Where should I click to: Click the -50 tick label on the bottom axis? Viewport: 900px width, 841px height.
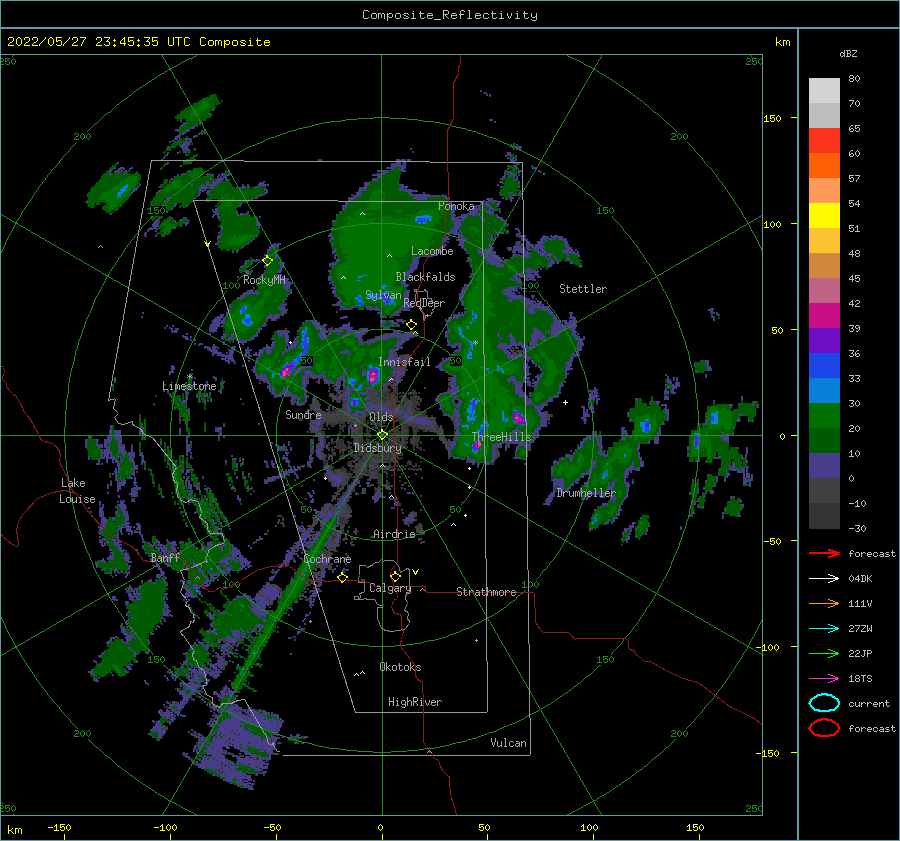coord(272,827)
